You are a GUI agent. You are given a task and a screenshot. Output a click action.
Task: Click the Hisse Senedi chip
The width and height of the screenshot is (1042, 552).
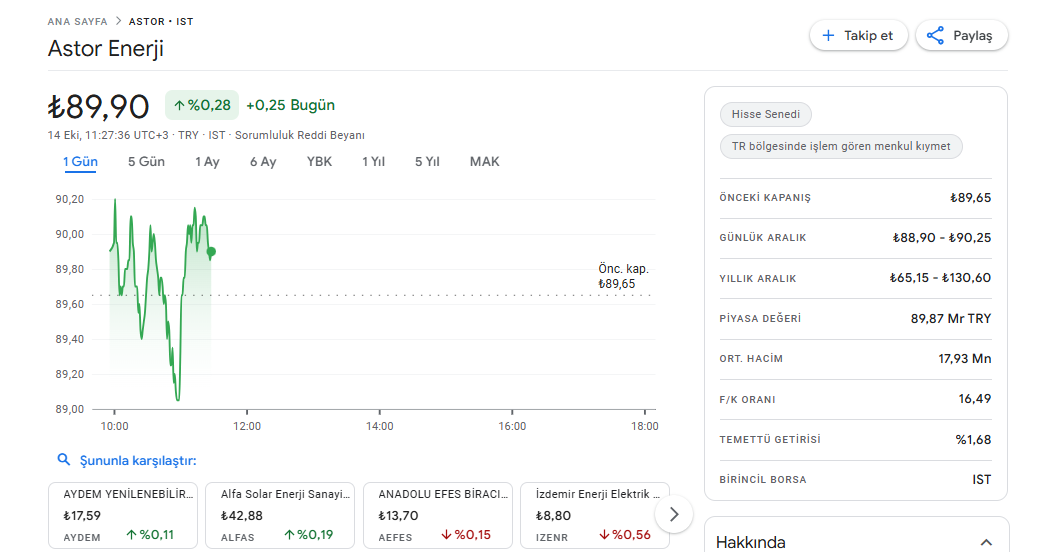(x=766, y=114)
